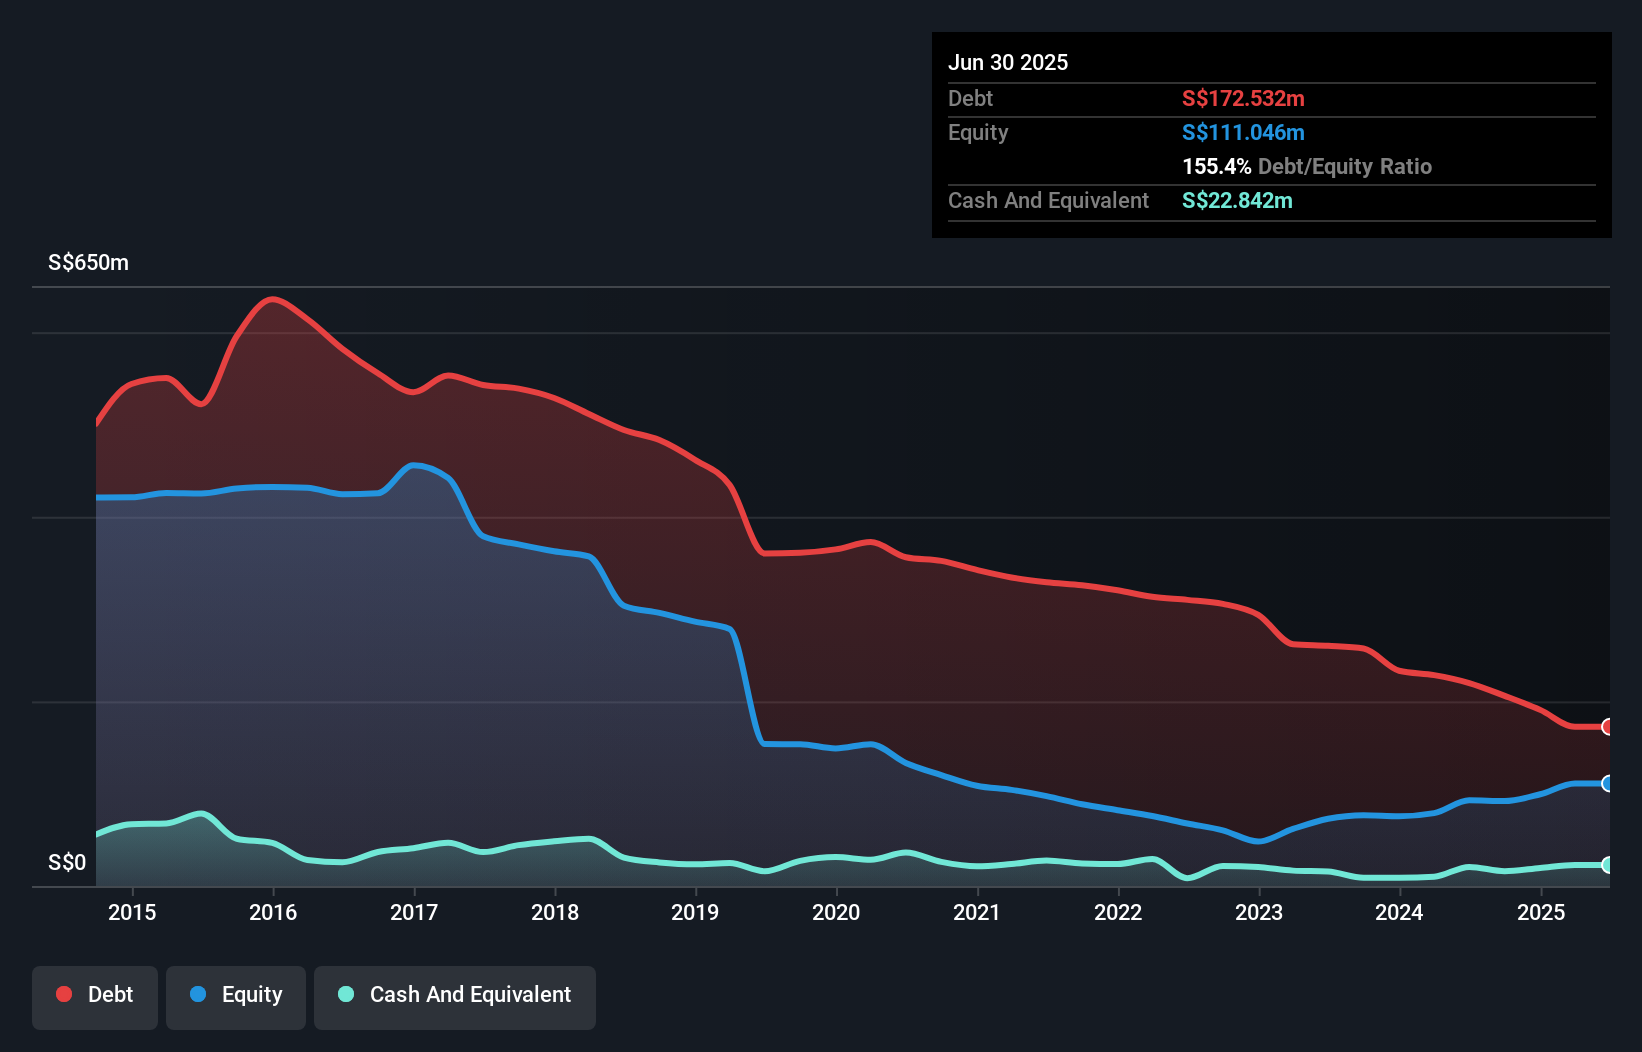This screenshot has height=1052, width=1642.
Task: Click the teal Cash And Equivalent legend dot
Action: point(344,994)
